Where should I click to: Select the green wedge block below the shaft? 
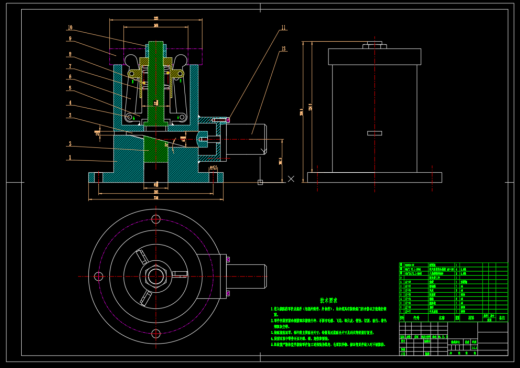coord(156,150)
